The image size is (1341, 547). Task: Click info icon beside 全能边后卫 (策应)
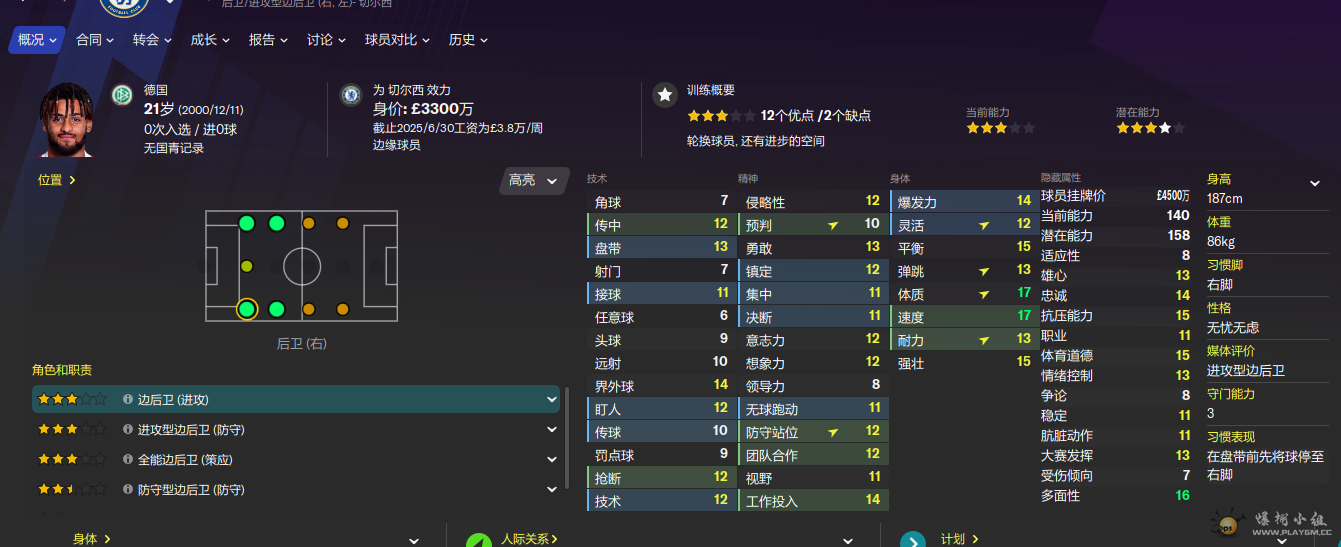[128, 460]
